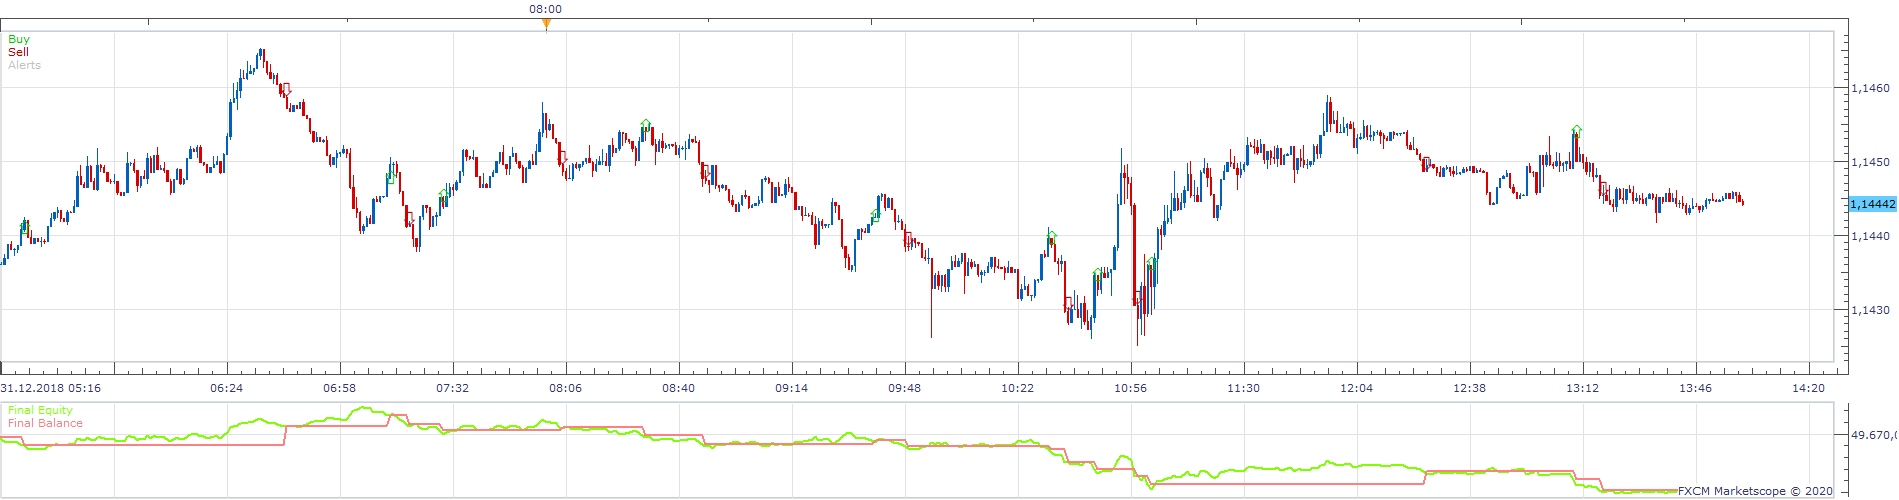Select the green buy marker near 13:10

[x=1577, y=129]
